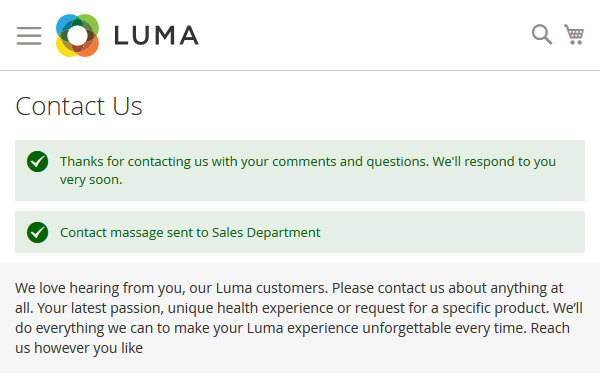Click checkmark beside Sales Department message
This screenshot has width=600, height=381.
(38, 232)
